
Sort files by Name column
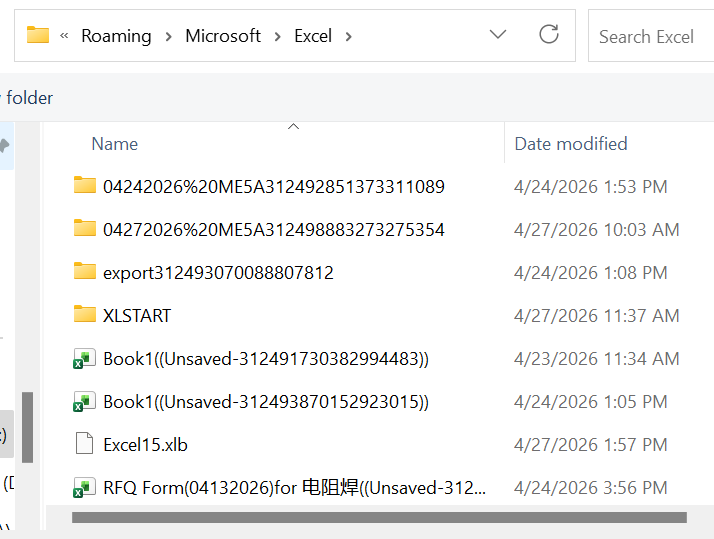click(115, 144)
